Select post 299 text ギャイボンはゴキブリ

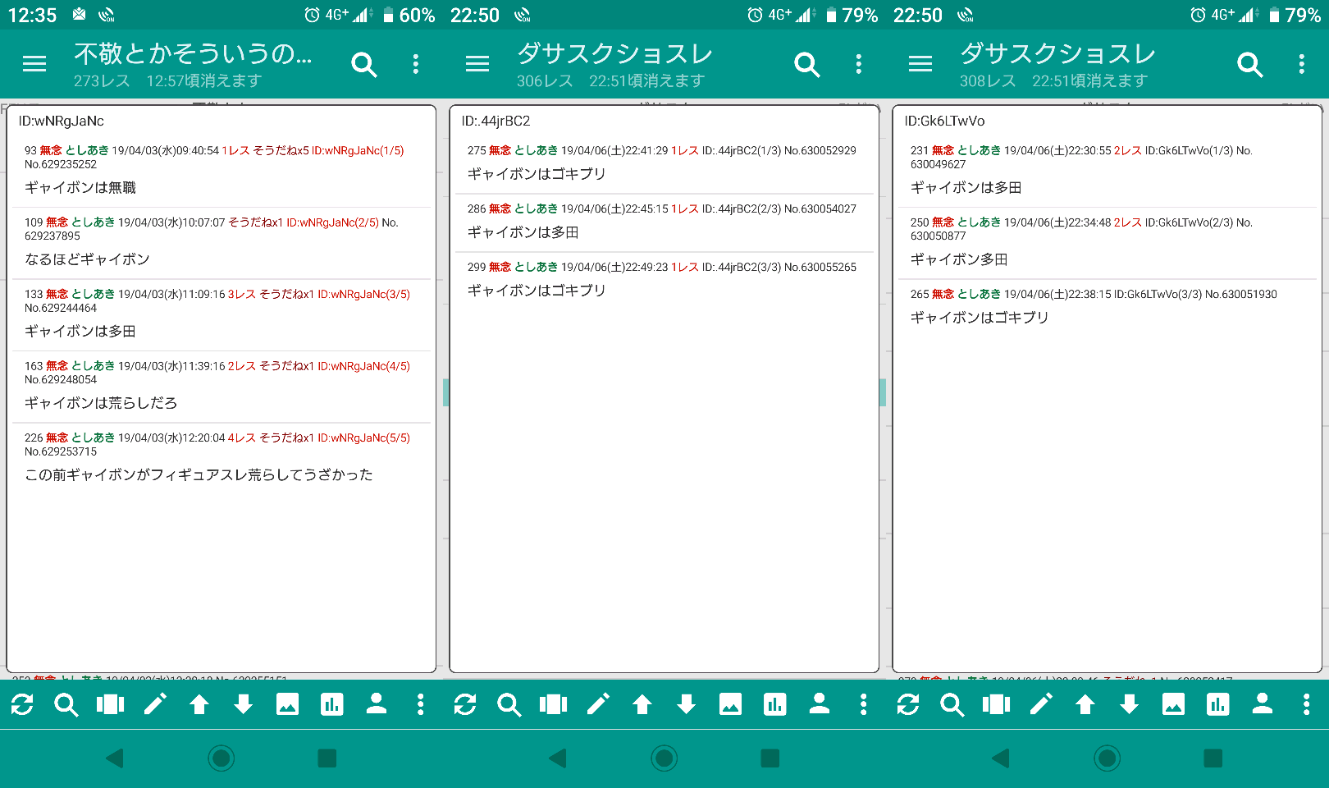pyautogui.click(x=537, y=290)
